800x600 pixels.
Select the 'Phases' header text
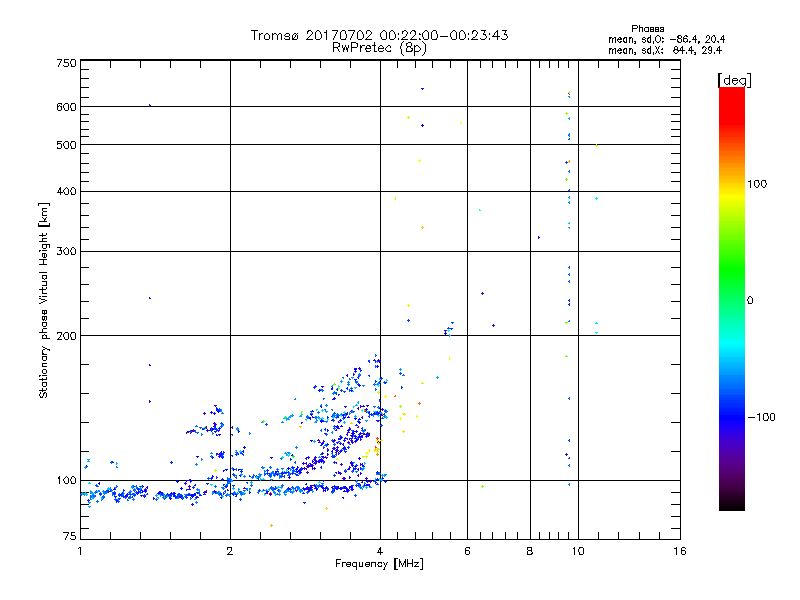[647, 29]
